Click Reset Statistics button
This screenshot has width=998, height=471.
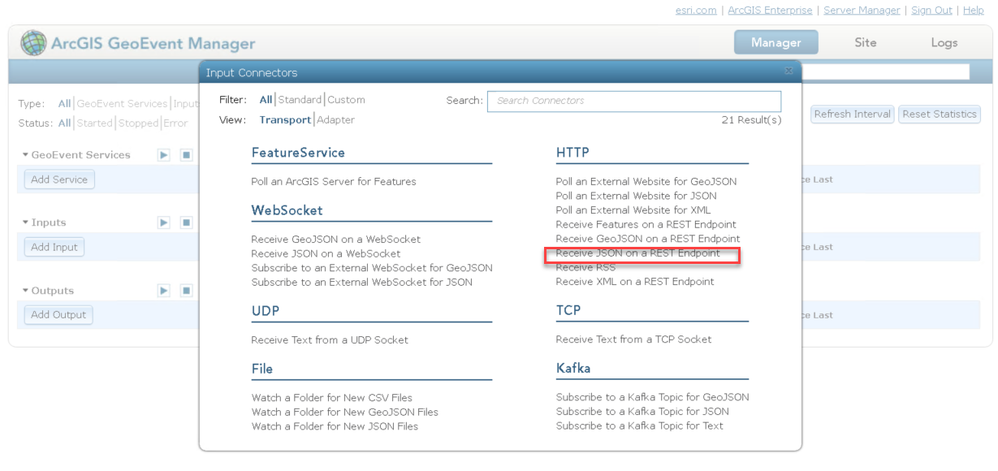pos(939,114)
